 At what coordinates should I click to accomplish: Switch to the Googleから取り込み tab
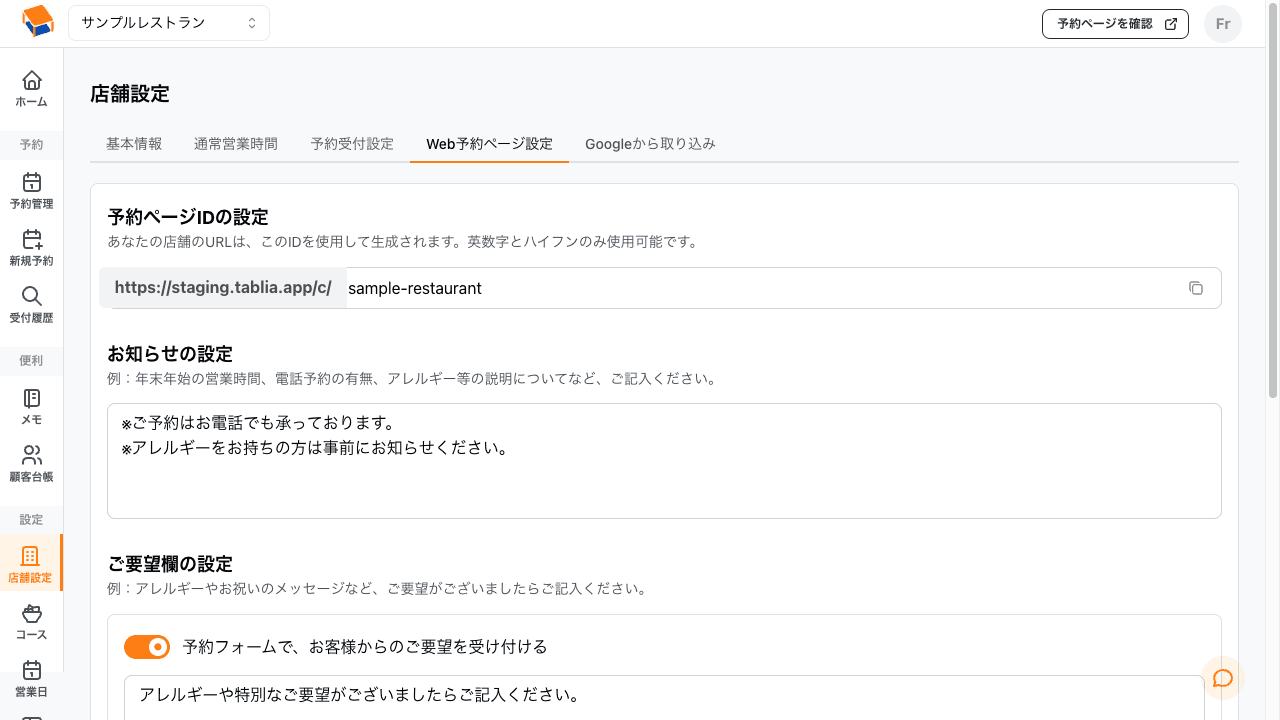[x=650, y=143]
